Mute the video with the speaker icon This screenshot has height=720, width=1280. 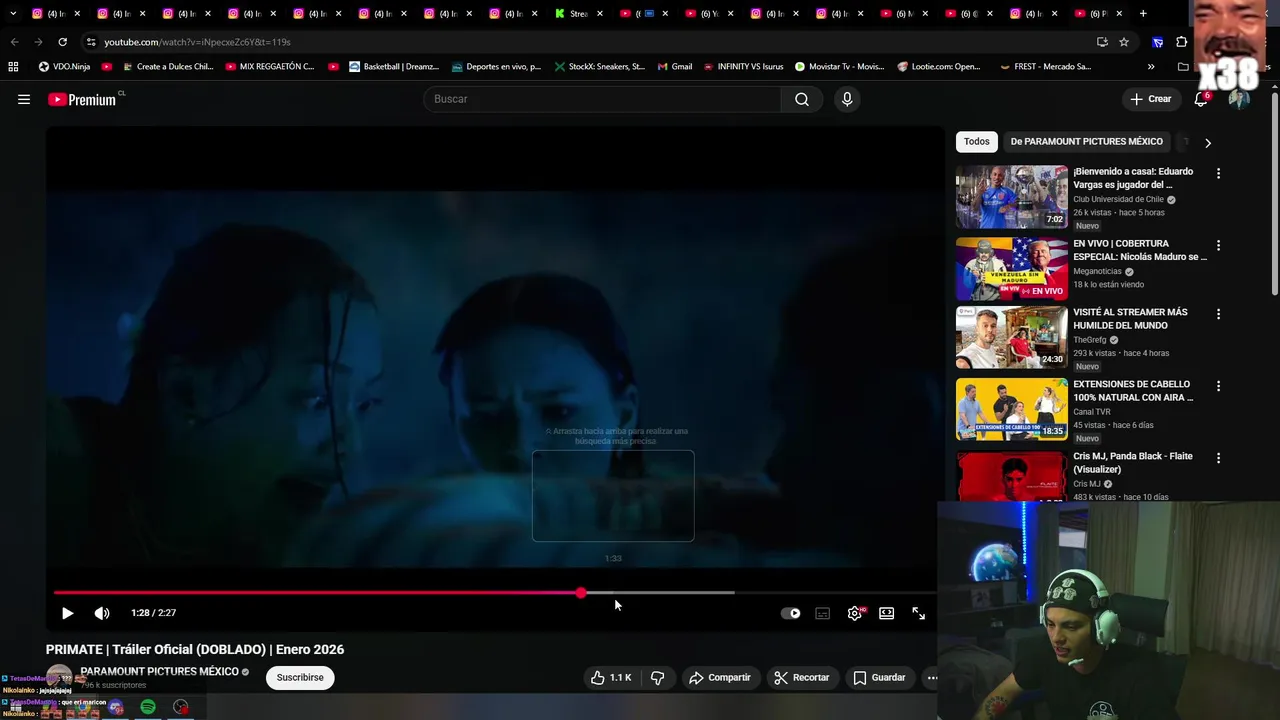[102, 613]
